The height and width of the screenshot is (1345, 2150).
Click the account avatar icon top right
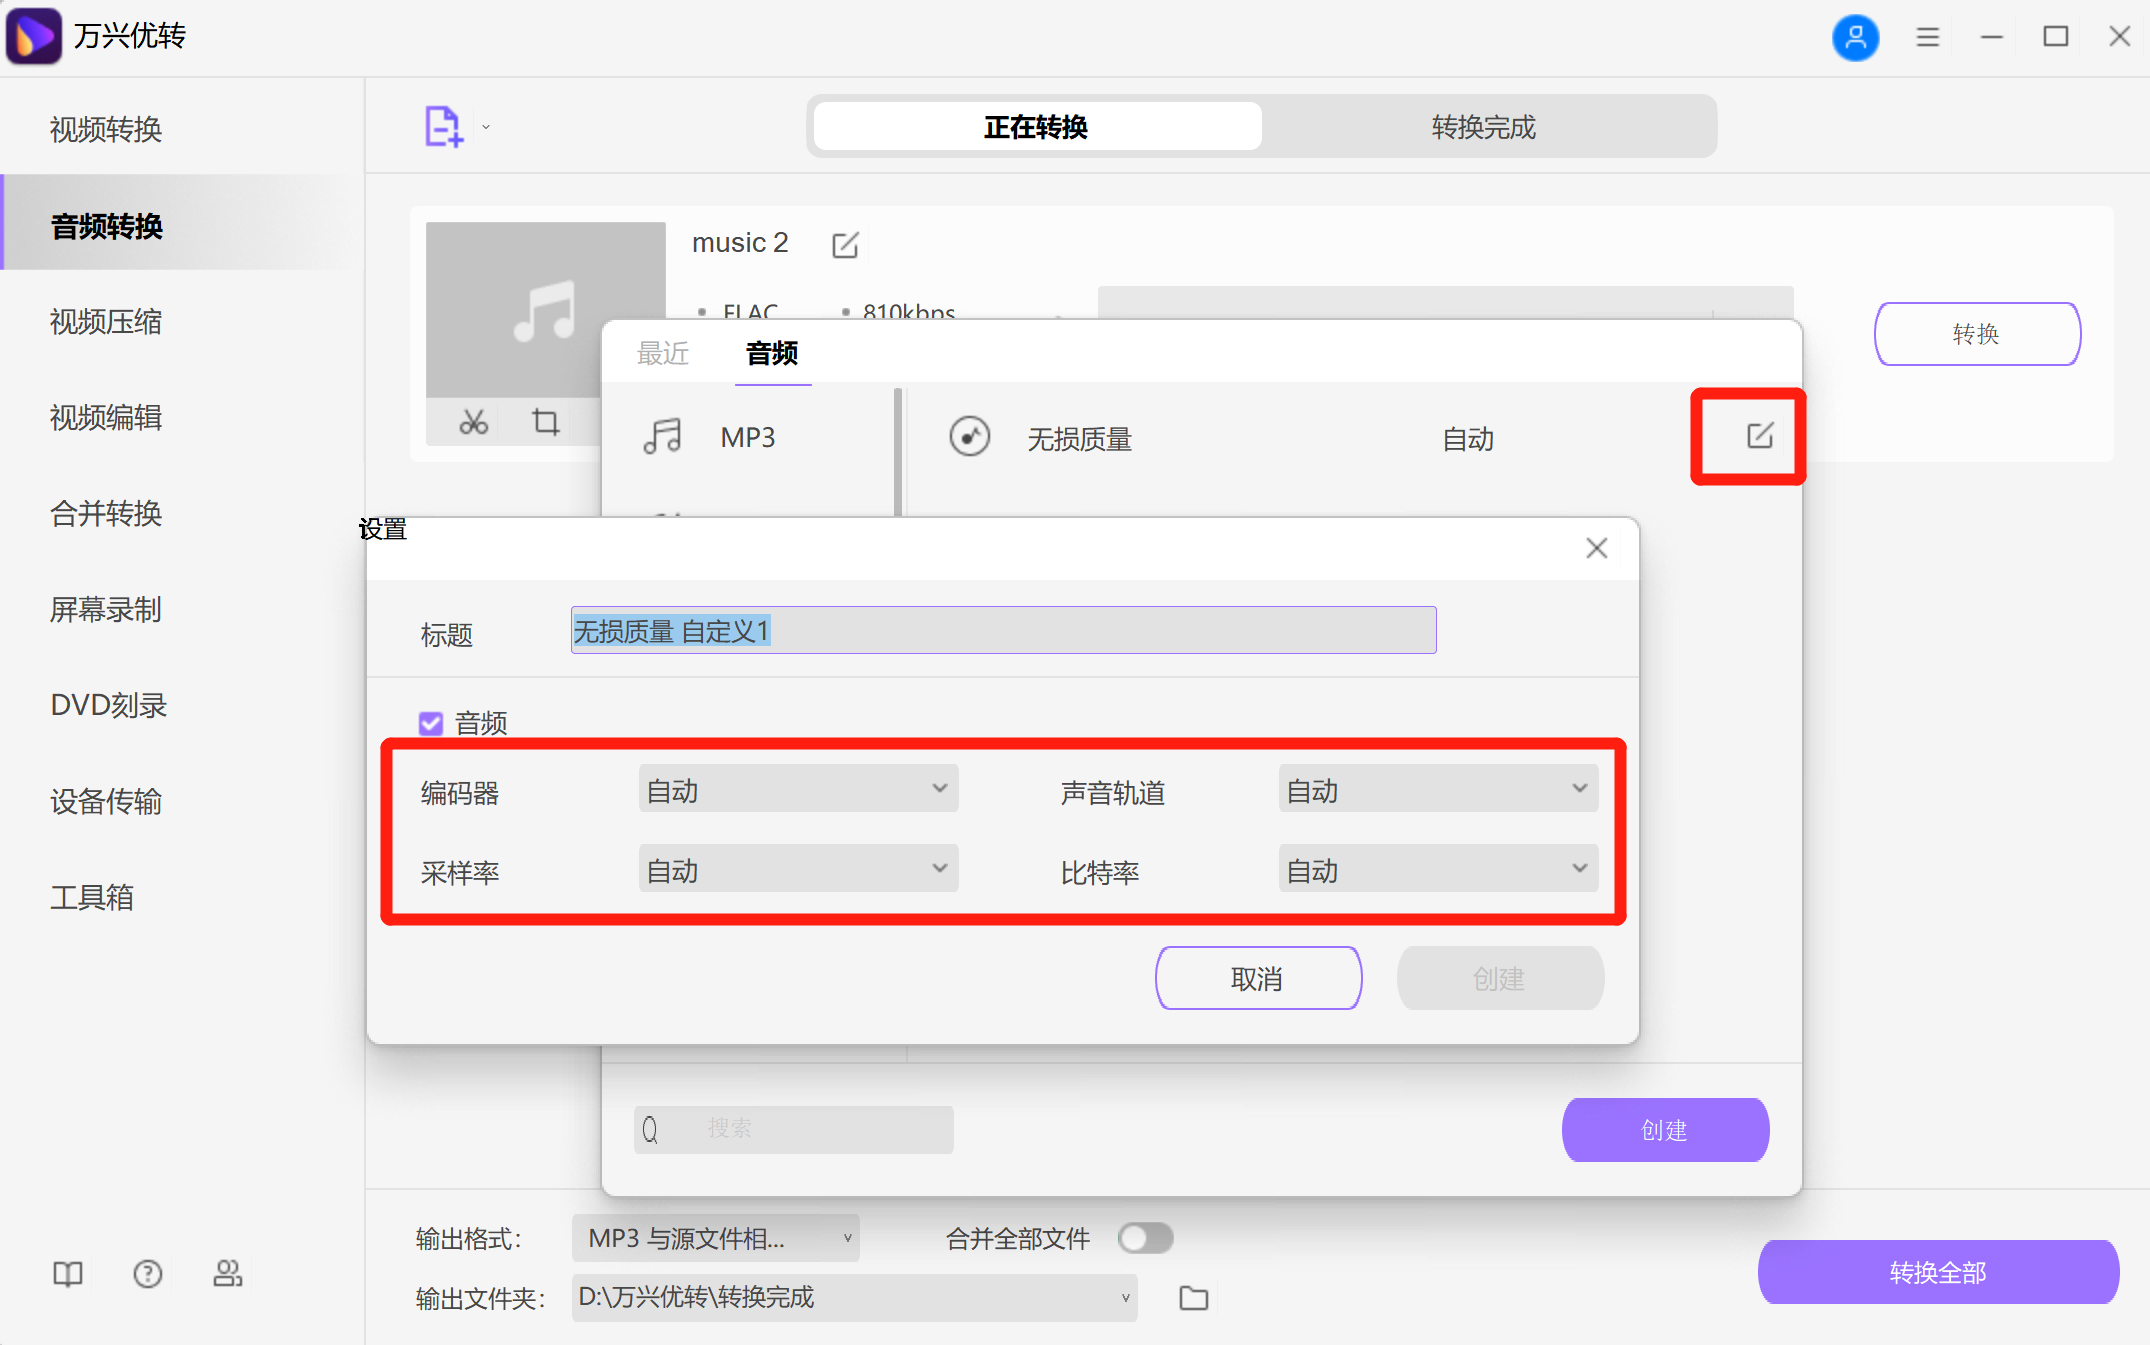click(1856, 37)
